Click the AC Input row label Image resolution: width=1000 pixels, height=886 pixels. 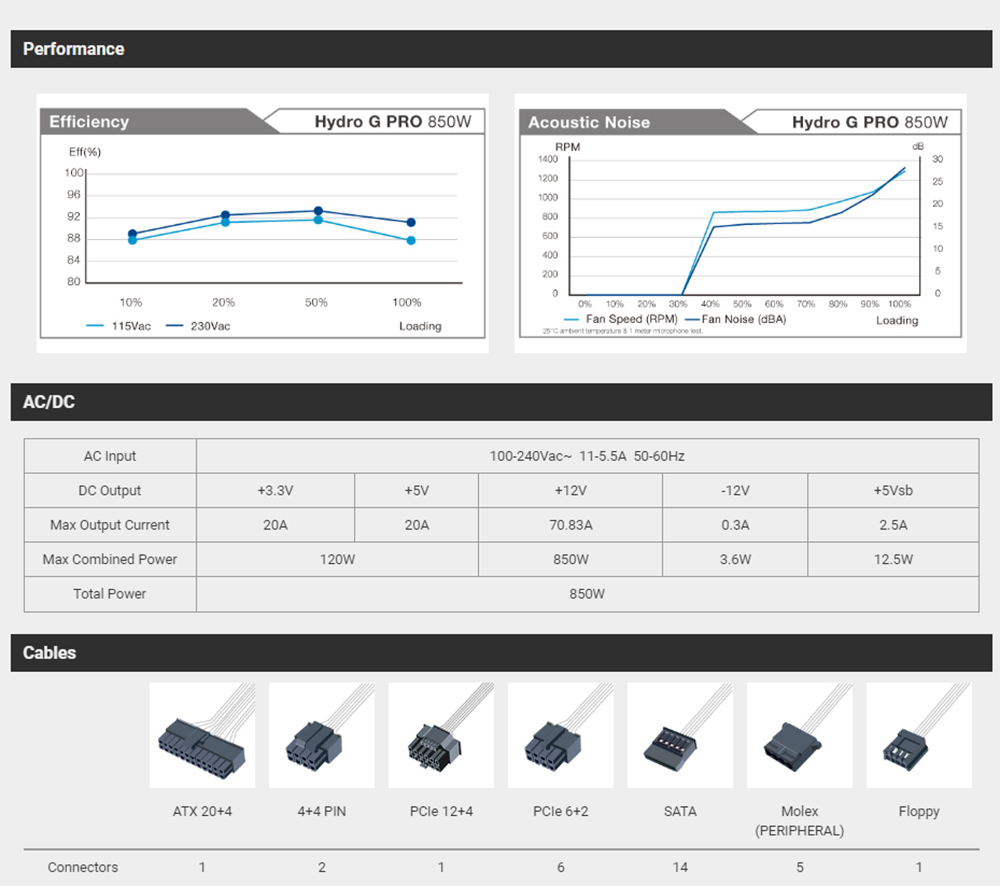pos(110,456)
